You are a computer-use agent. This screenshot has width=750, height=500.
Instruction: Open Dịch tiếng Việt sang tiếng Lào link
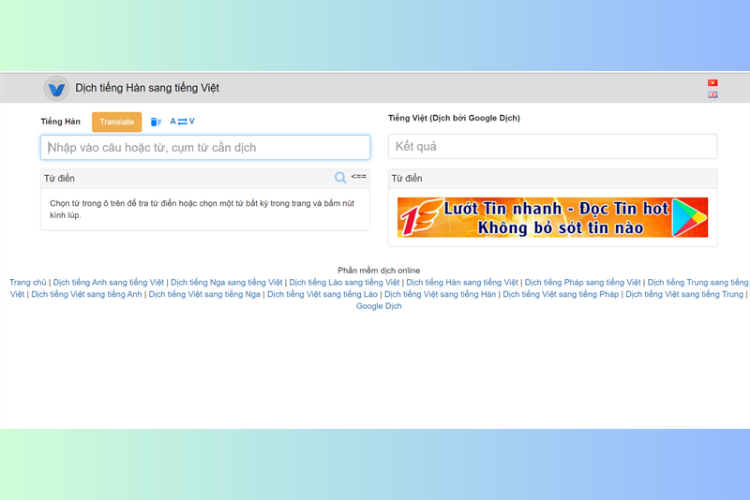pos(322,294)
